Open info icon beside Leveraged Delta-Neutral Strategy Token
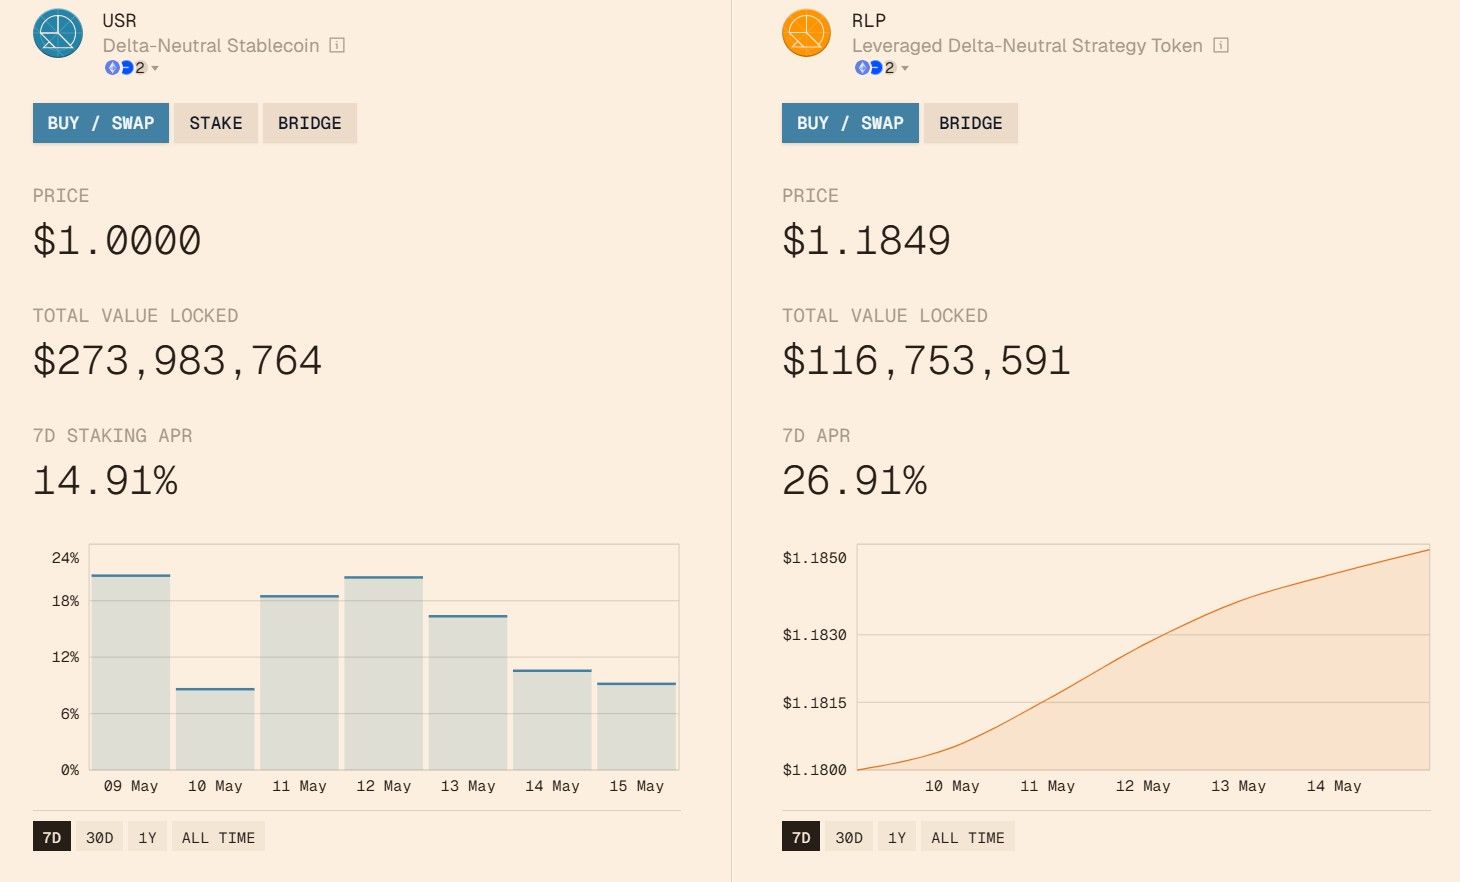 coord(1220,45)
